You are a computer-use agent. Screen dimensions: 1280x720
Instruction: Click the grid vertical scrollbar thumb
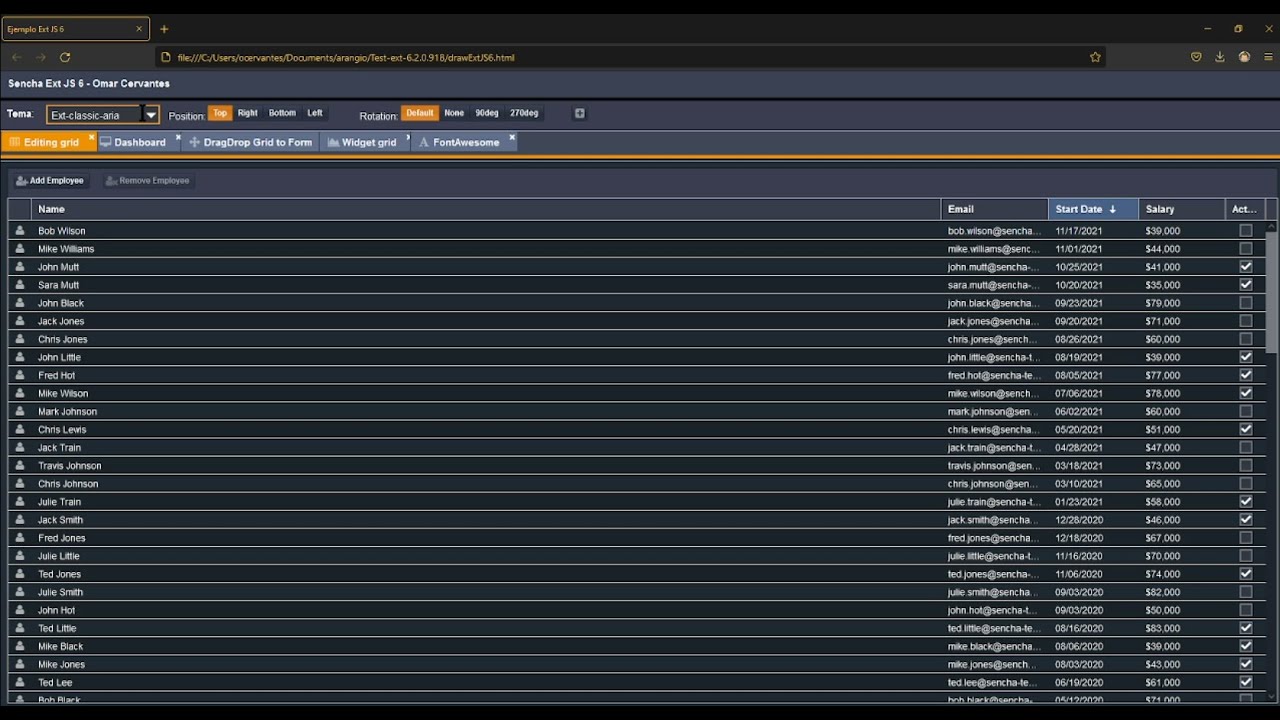(1271, 292)
